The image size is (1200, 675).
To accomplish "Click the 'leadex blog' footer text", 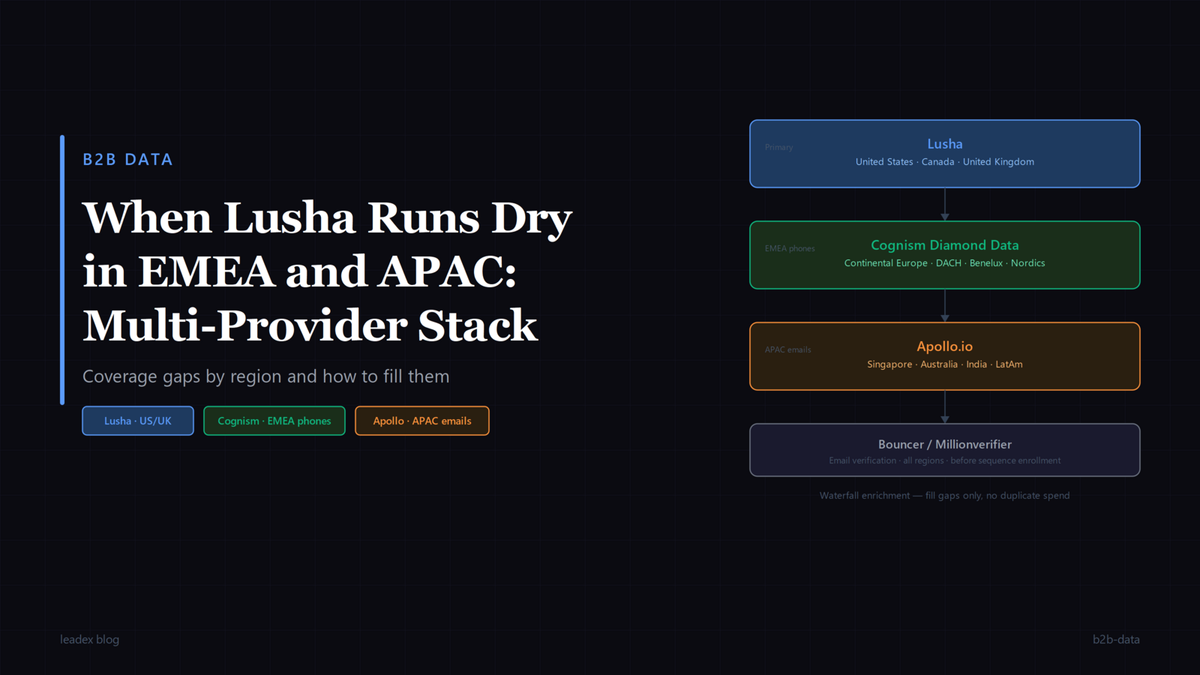I will click(x=89, y=639).
